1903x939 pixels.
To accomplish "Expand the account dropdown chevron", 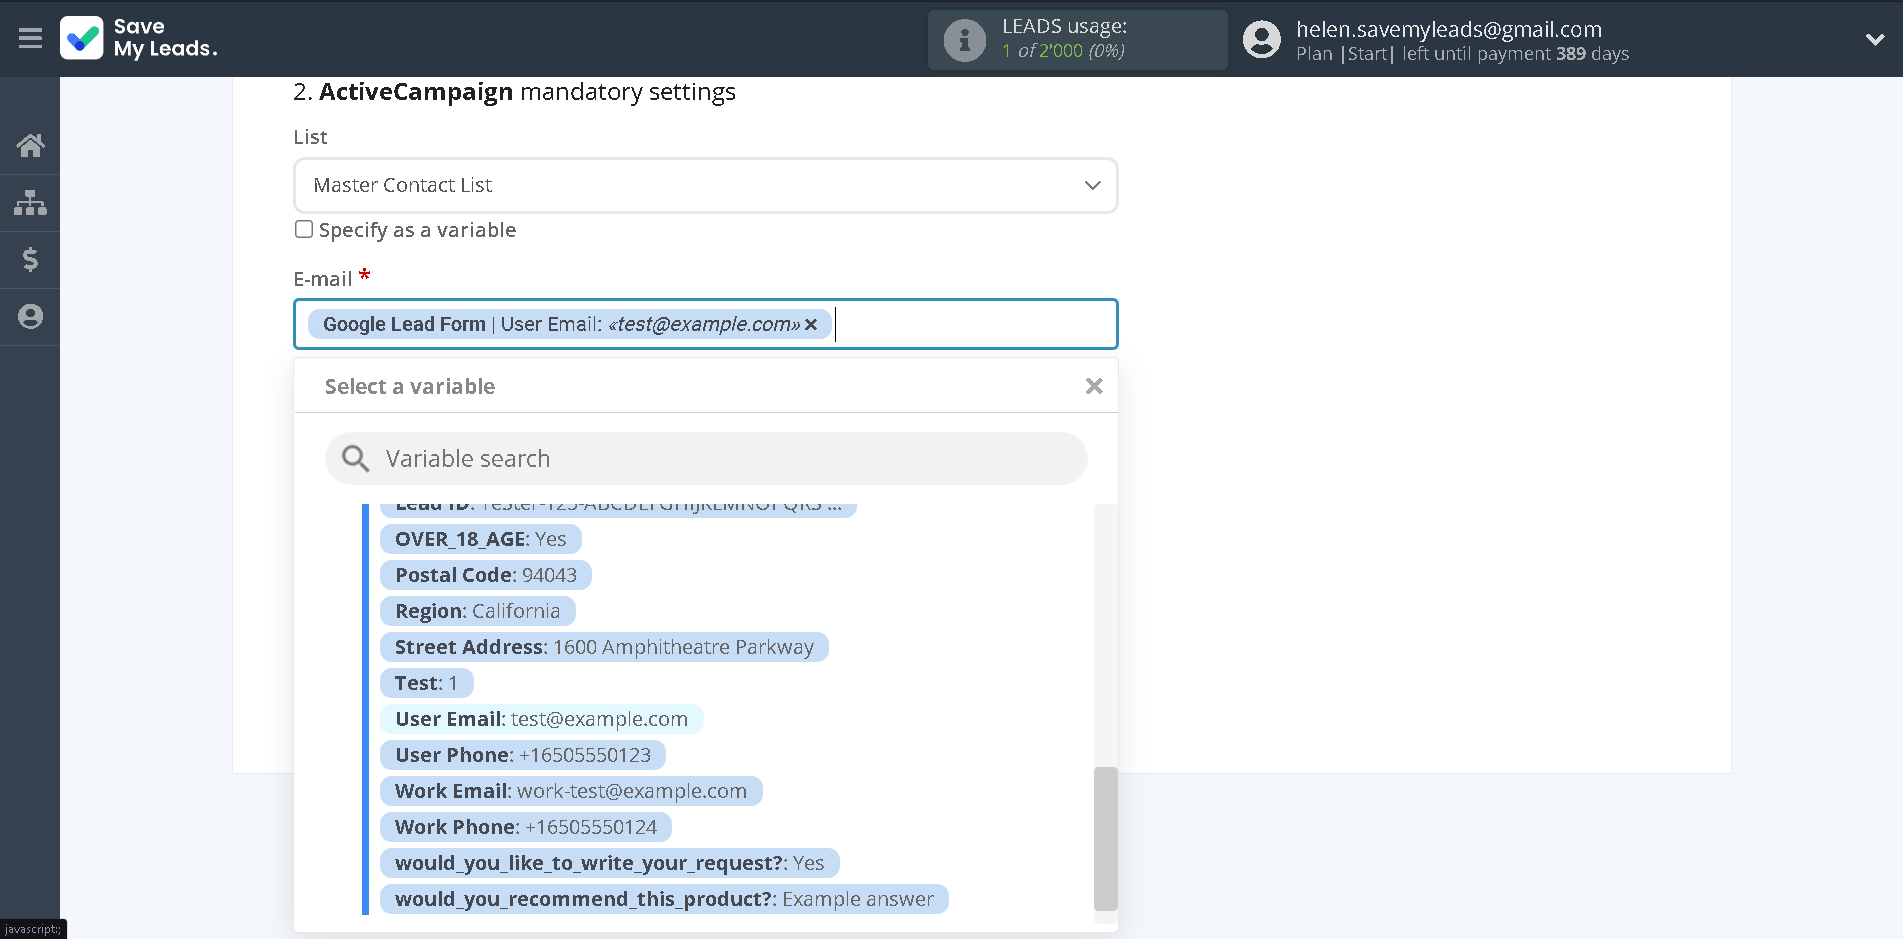I will pyautogui.click(x=1874, y=39).
